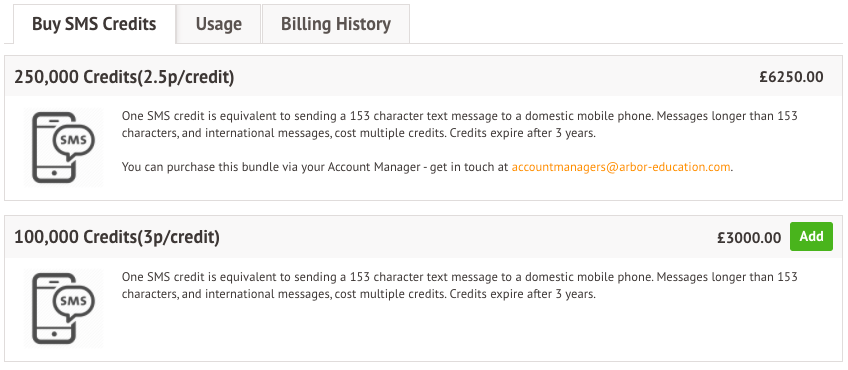Select the Buy SMS Credits tab

[x=94, y=24]
